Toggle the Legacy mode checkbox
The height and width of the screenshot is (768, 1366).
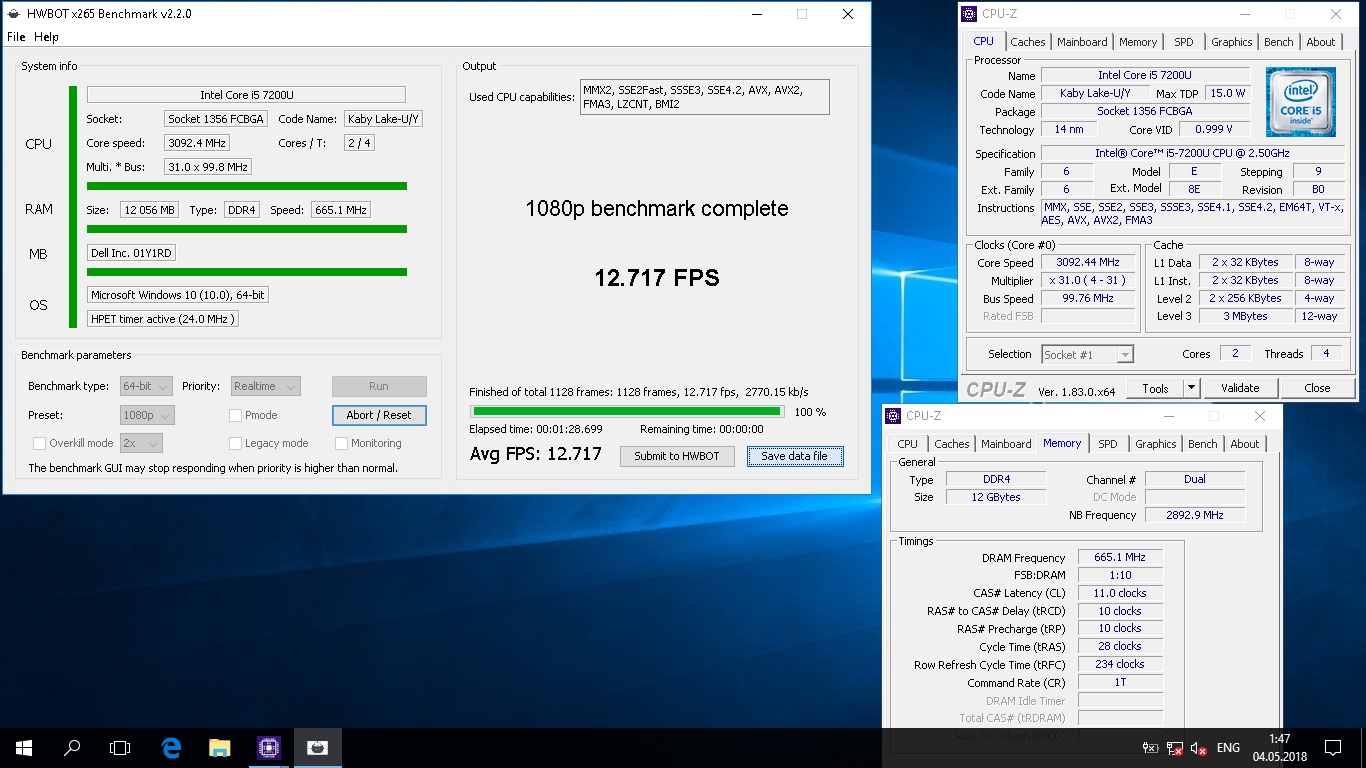[236, 443]
